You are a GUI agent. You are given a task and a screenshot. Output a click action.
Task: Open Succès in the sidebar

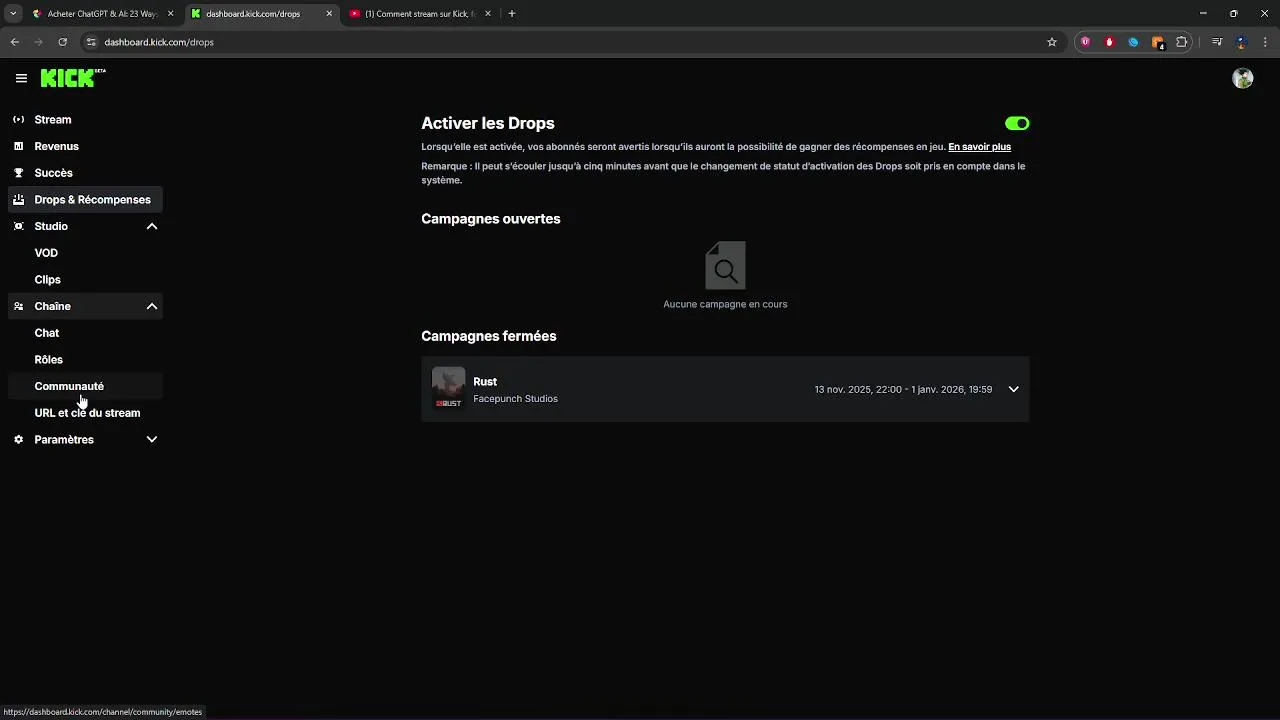coord(85,173)
